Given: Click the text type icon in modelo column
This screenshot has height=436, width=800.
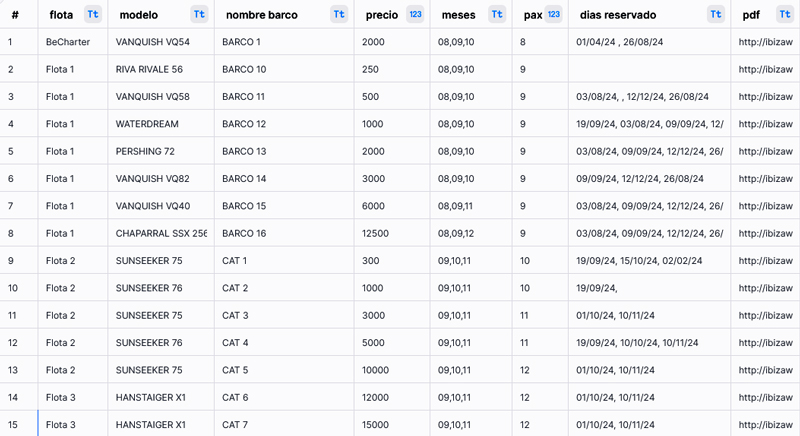Looking at the screenshot, I should (x=199, y=15).
